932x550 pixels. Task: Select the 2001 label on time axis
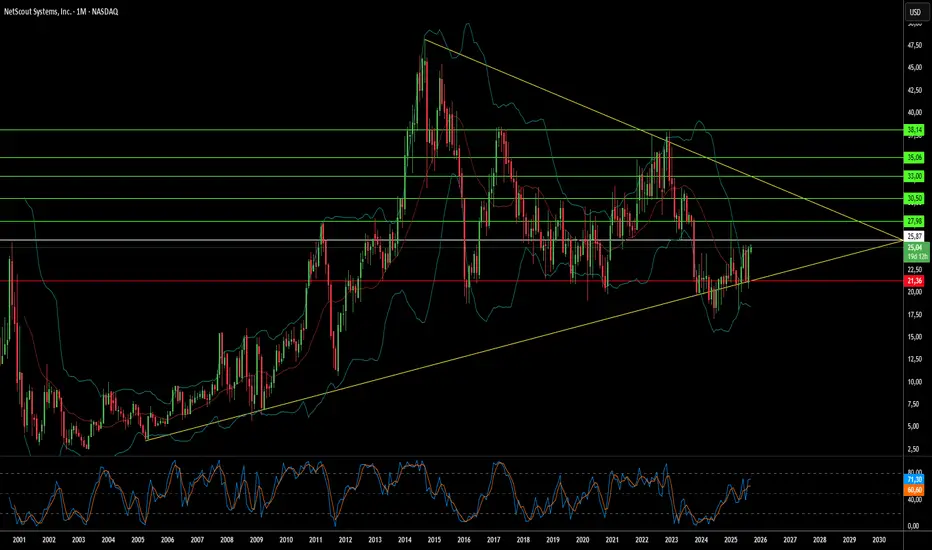tap(19, 540)
